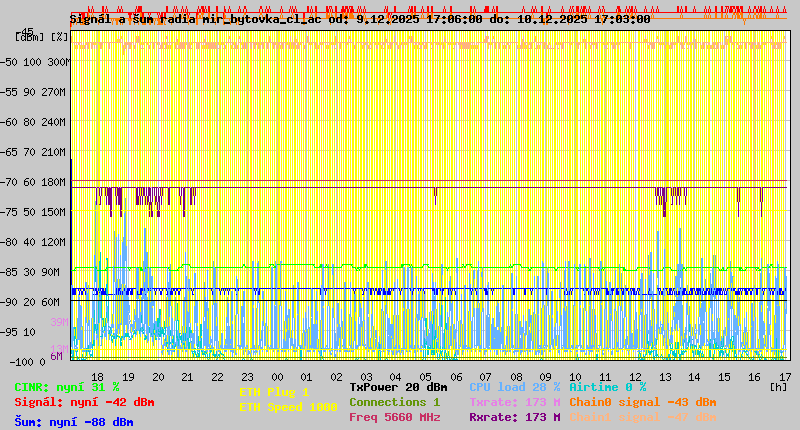Click the '23' hour tick on the time axis
Image resolution: width=800 pixels, height=430 pixels.
(x=247, y=377)
